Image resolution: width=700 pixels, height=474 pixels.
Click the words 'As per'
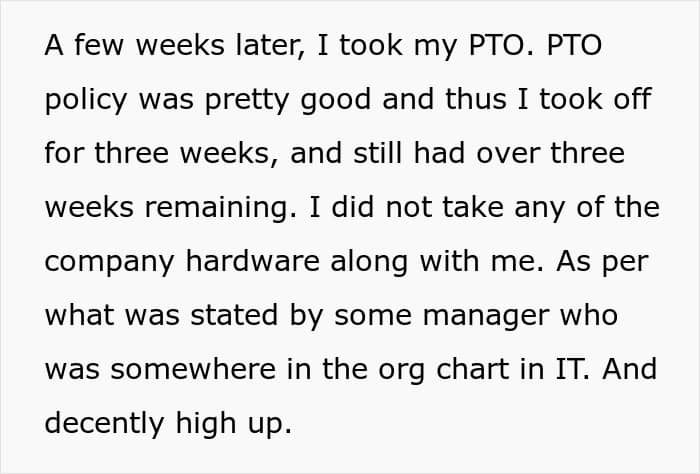[x=602, y=262]
